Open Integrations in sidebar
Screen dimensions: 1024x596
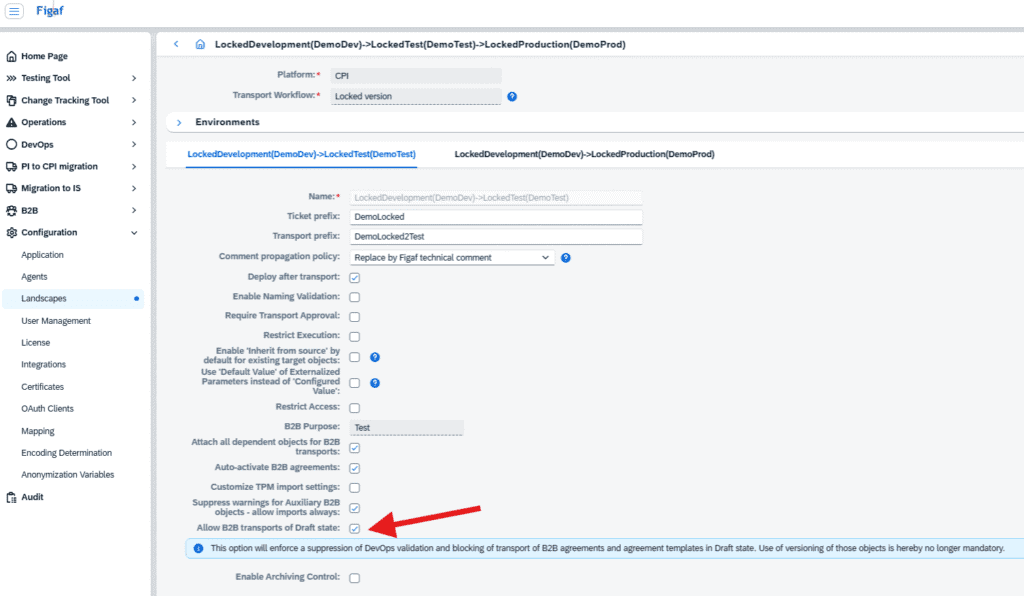pyautogui.click(x=43, y=364)
